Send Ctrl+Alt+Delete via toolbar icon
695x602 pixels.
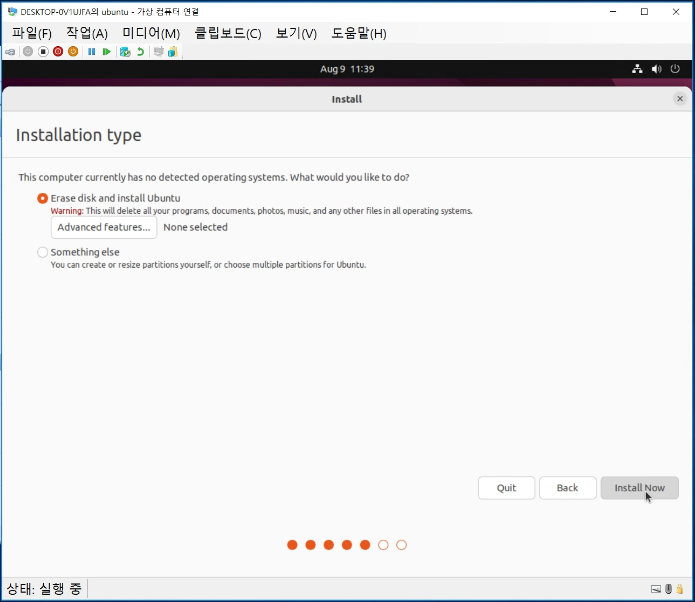[10, 52]
